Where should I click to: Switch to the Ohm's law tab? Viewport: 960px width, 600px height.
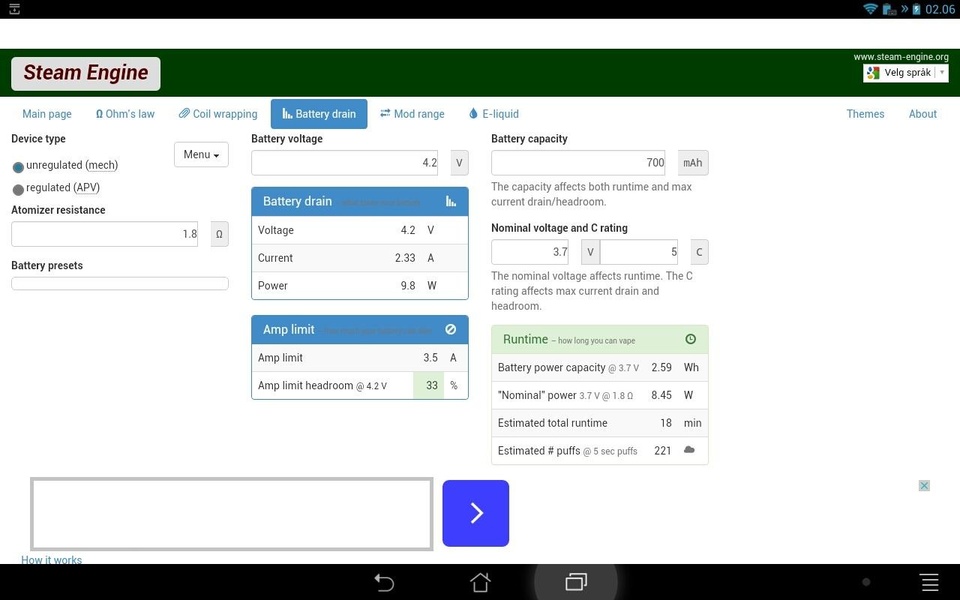125,114
